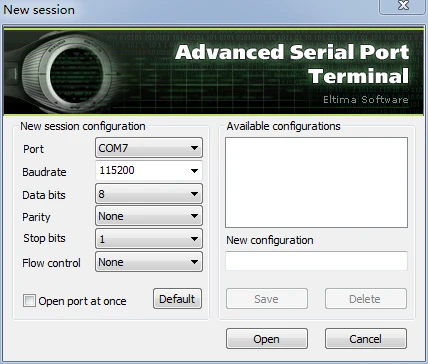This screenshot has height=364, width=428.
Task: Click the Eltima Software text in banner
Action: [x=366, y=100]
